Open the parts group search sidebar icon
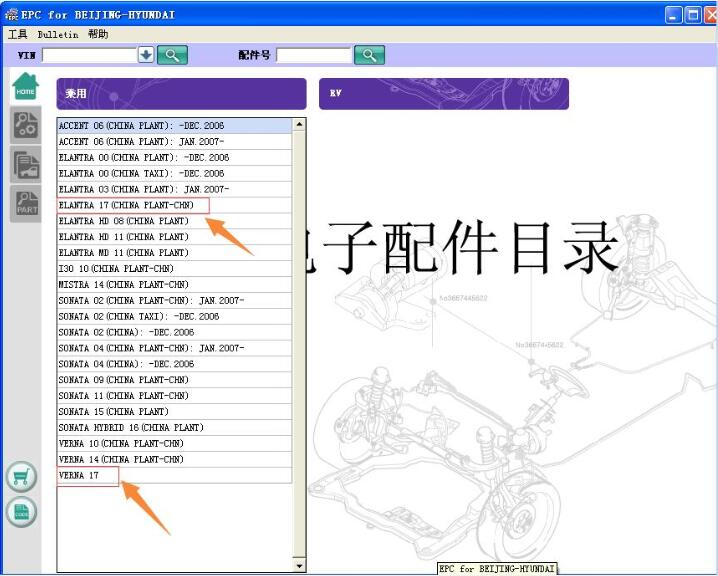Image resolution: width=718 pixels, height=576 pixels. tap(26, 125)
